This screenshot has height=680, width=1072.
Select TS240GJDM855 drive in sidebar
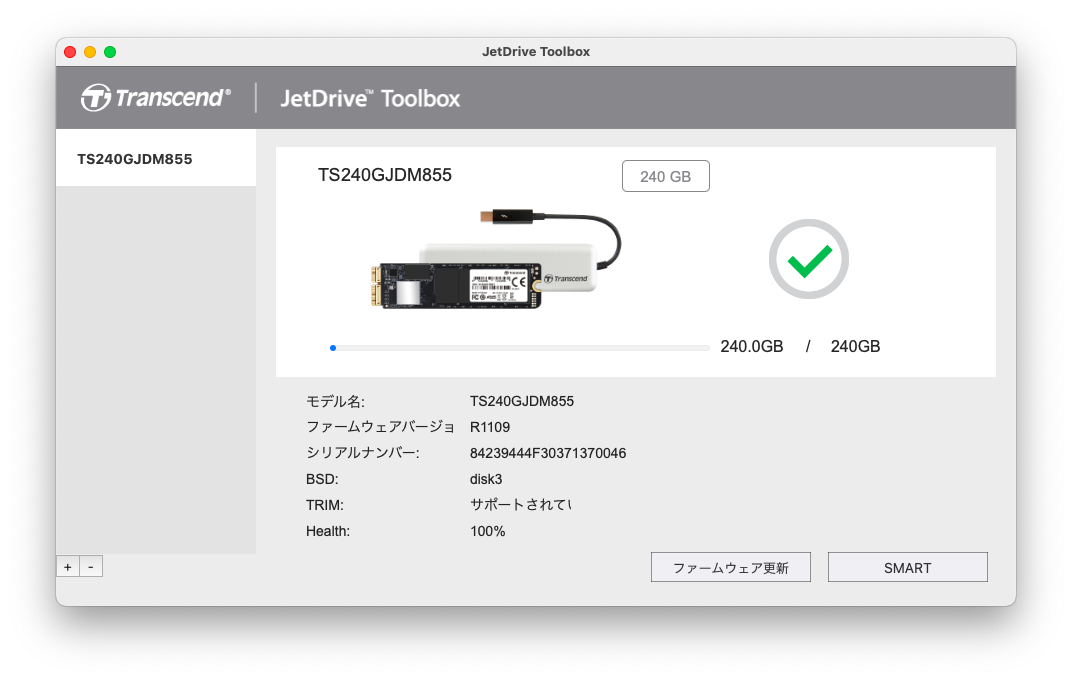(x=156, y=159)
